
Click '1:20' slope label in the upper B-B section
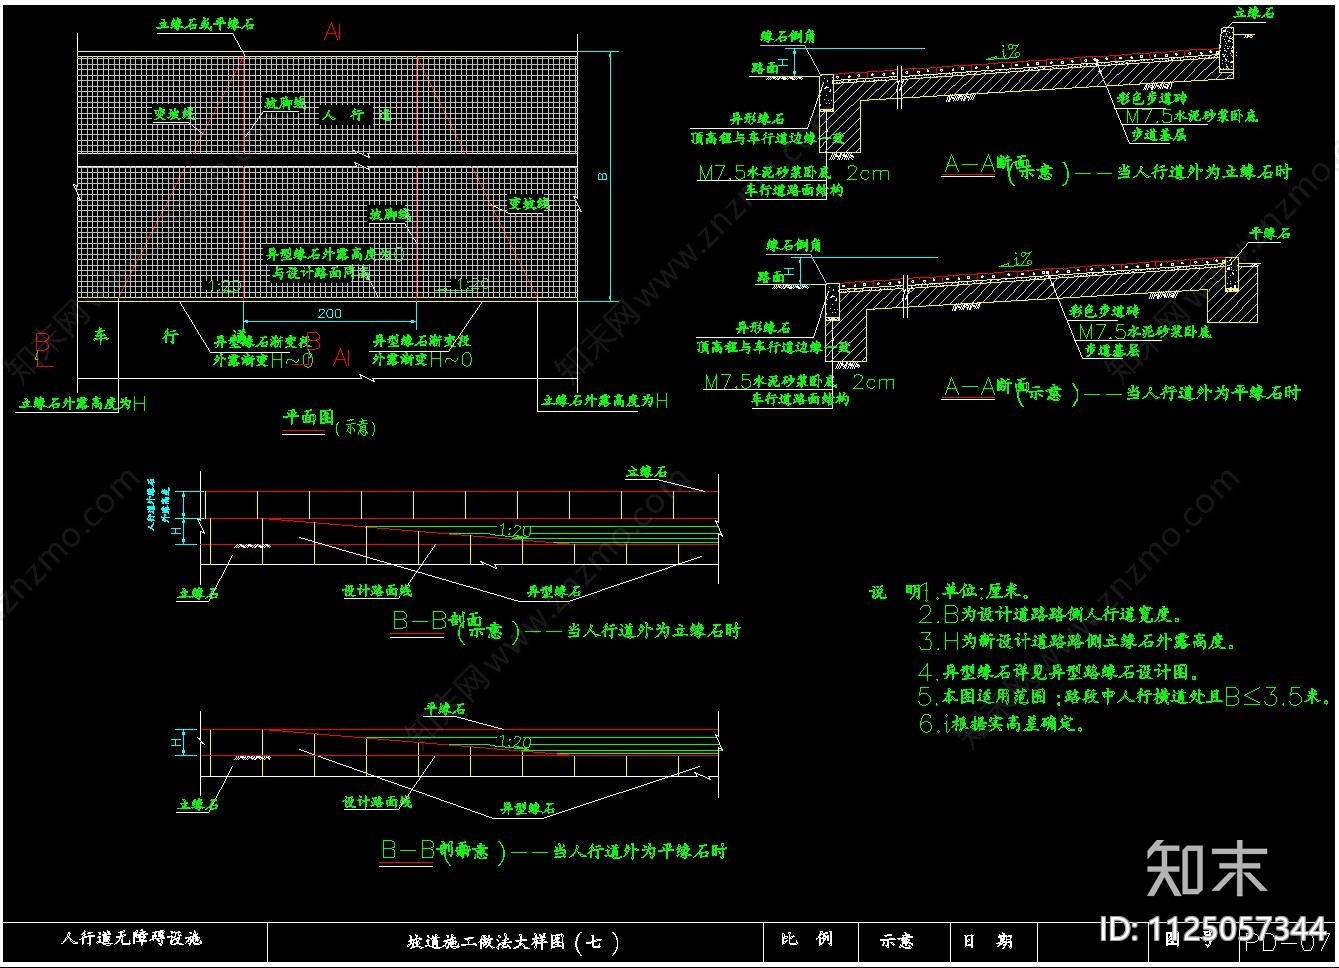click(x=514, y=531)
